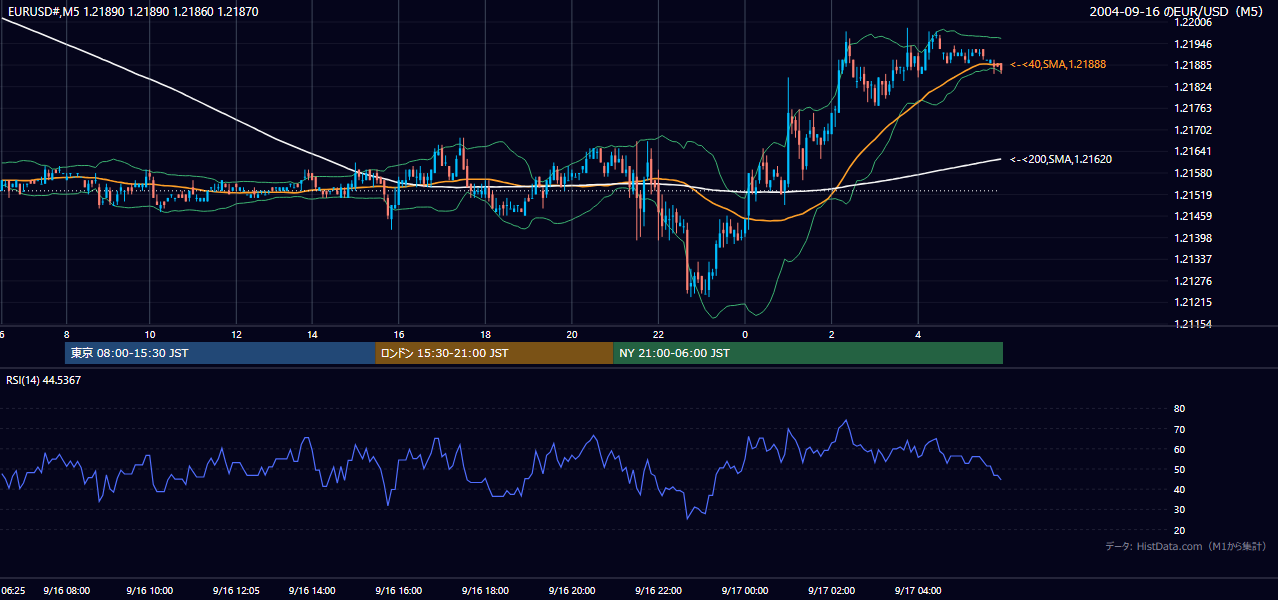Click hour tick 12 under the price chart
Screen dimensions: 1278x600
[236, 334]
